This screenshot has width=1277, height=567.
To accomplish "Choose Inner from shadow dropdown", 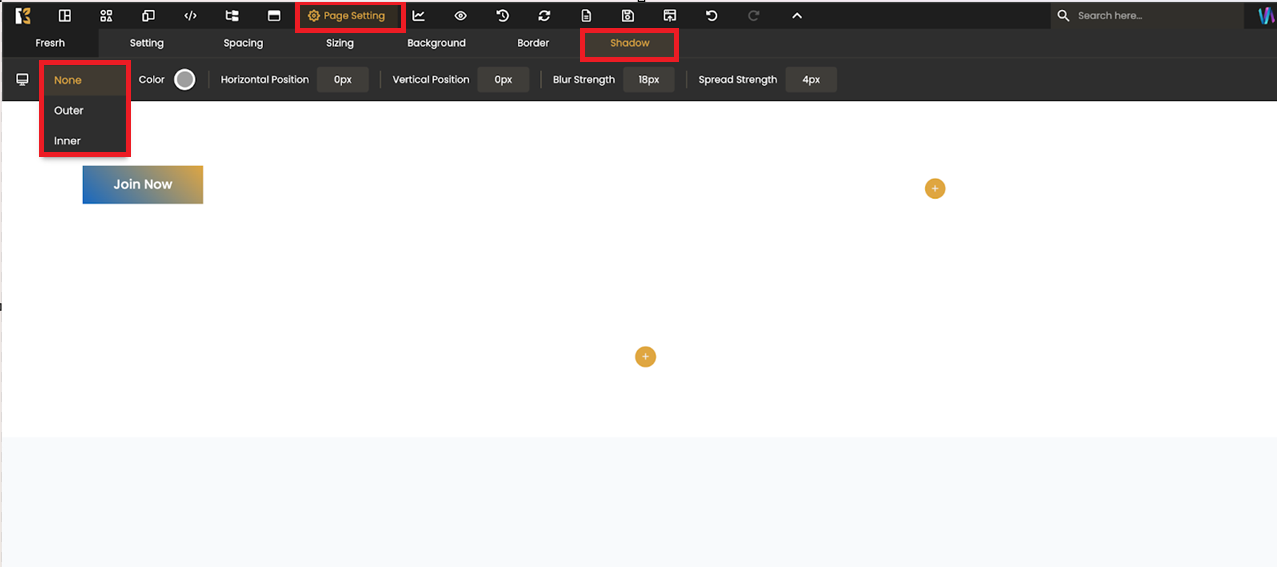I will click(68, 141).
